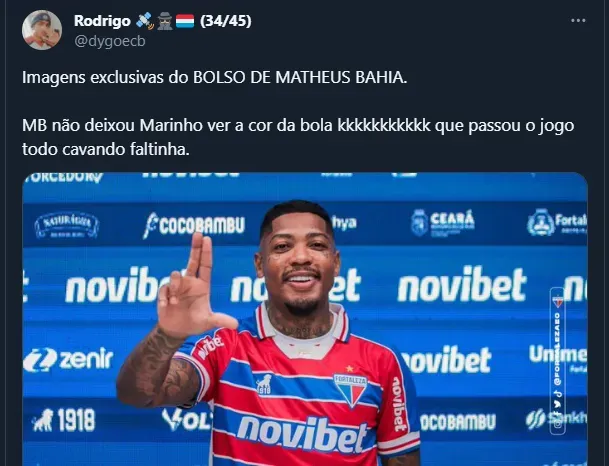Click the Unimed logo at right edge
609x466 pixels.
tap(558, 358)
